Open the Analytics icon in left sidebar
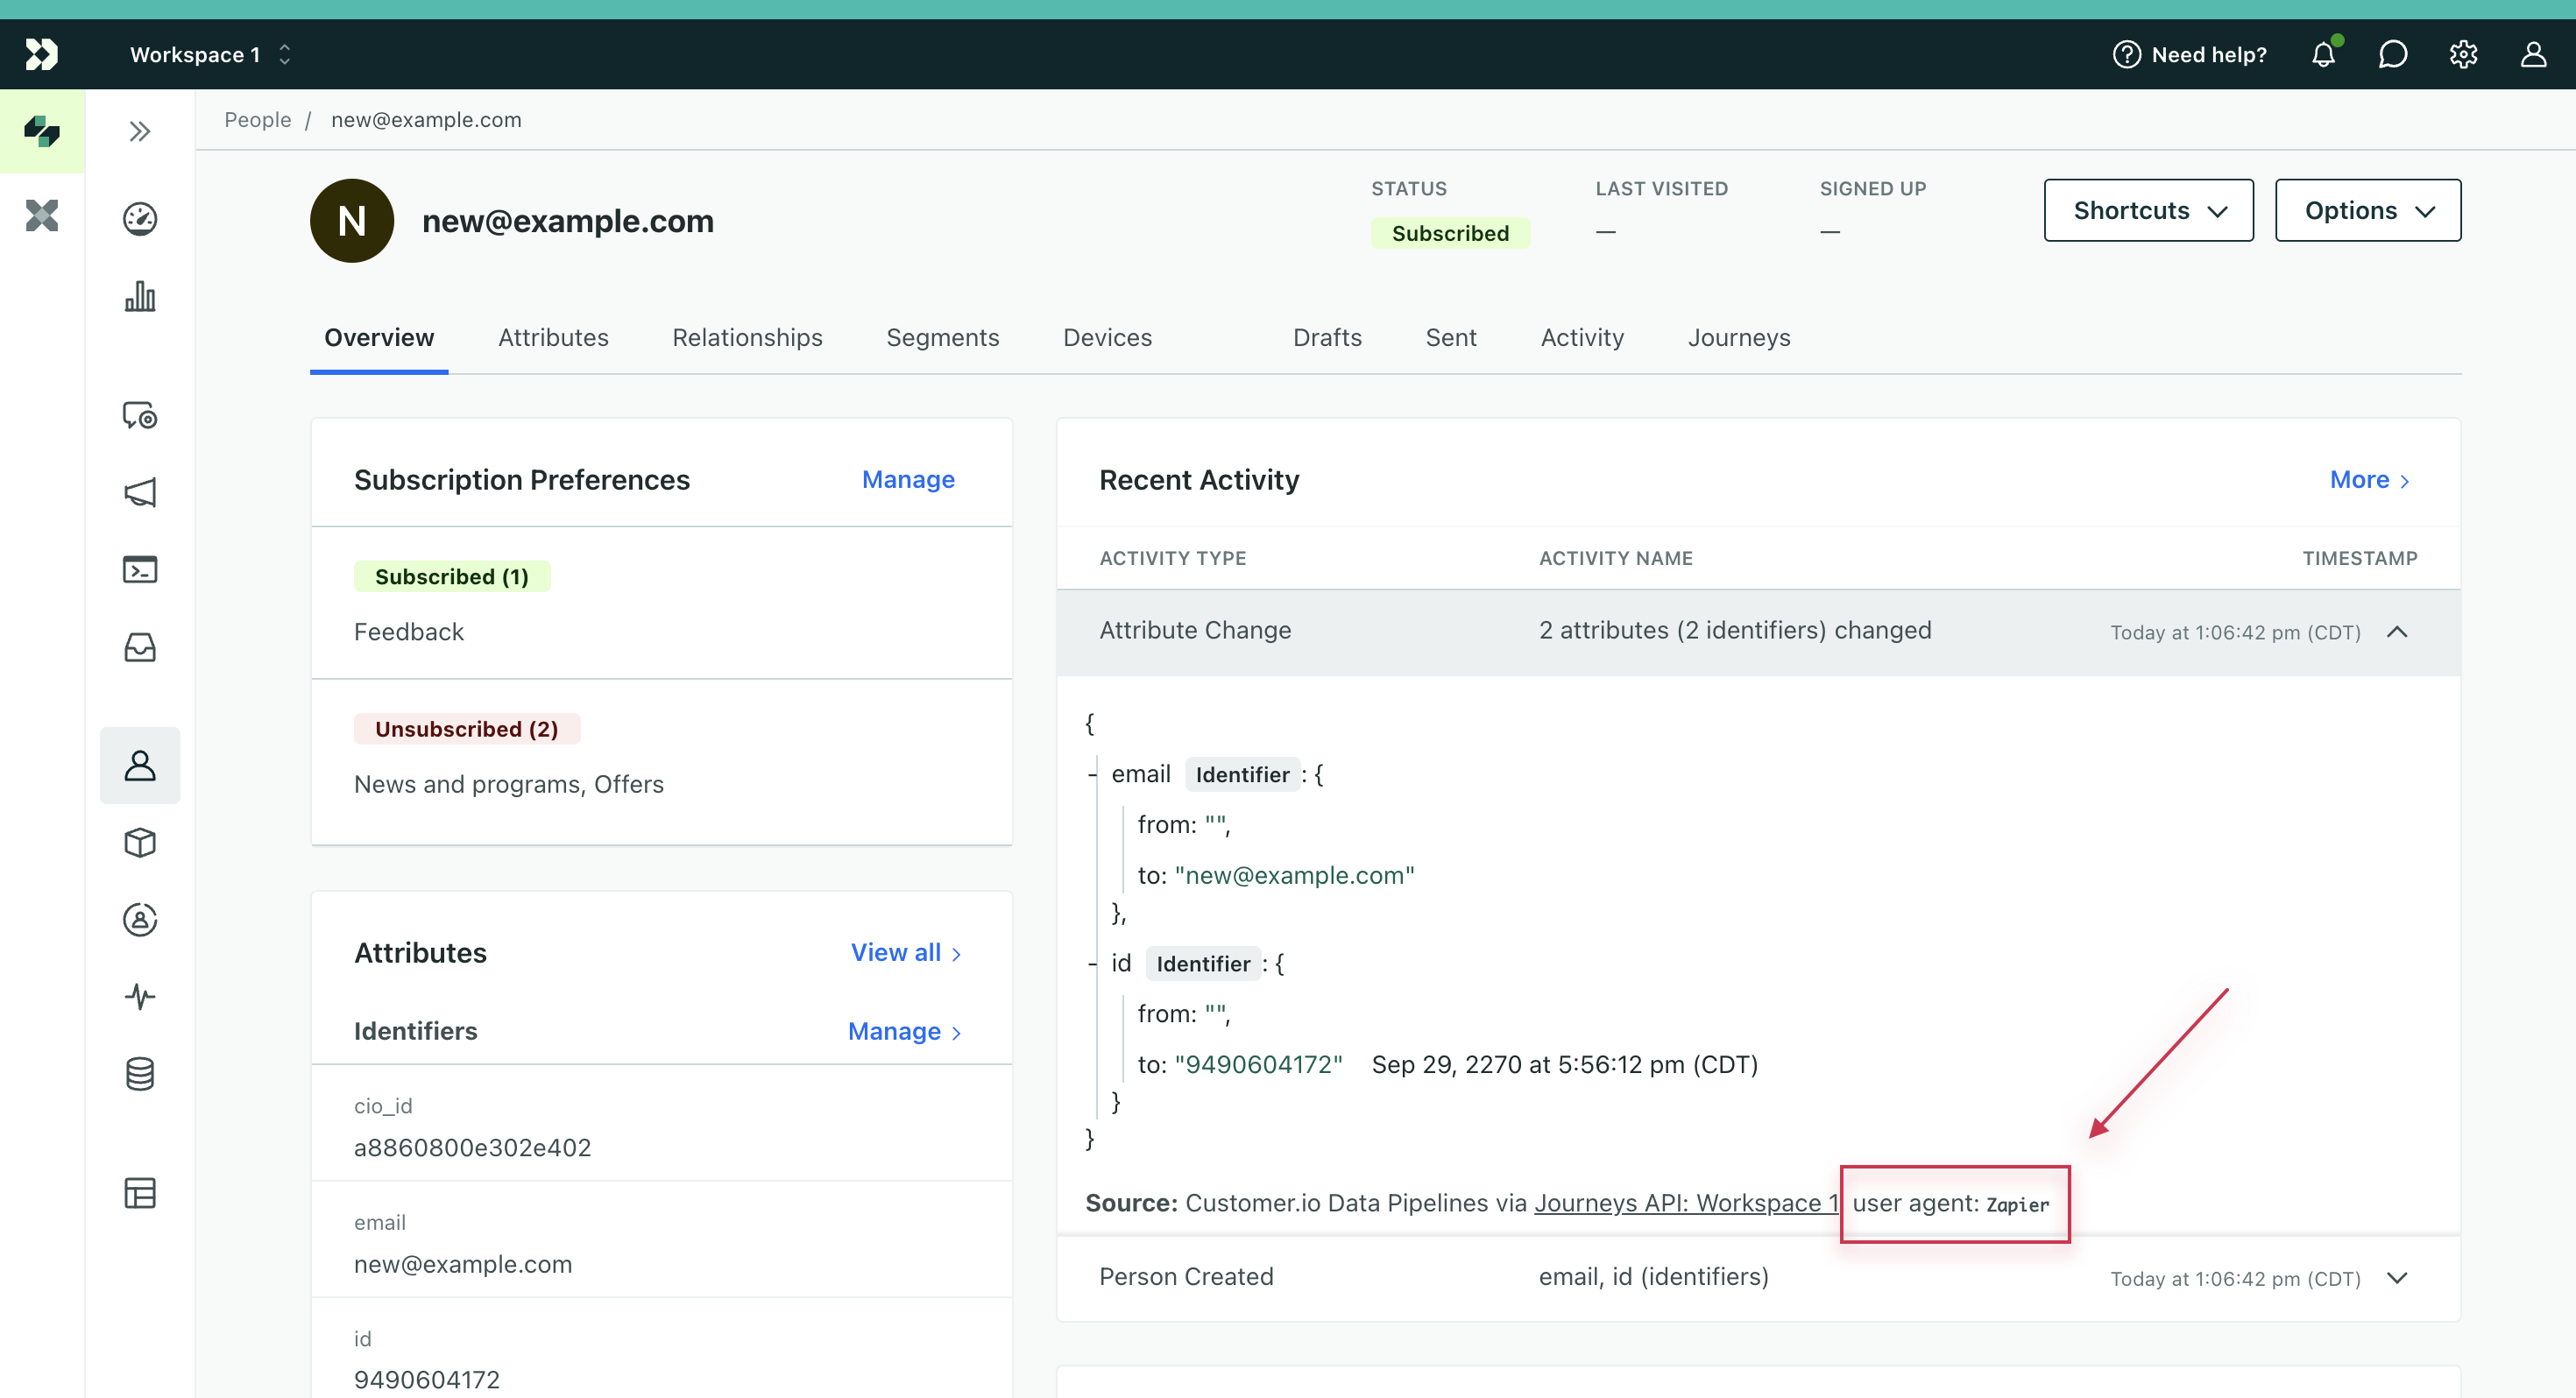The width and height of the screenshot is (2576, 1398). 141,298
